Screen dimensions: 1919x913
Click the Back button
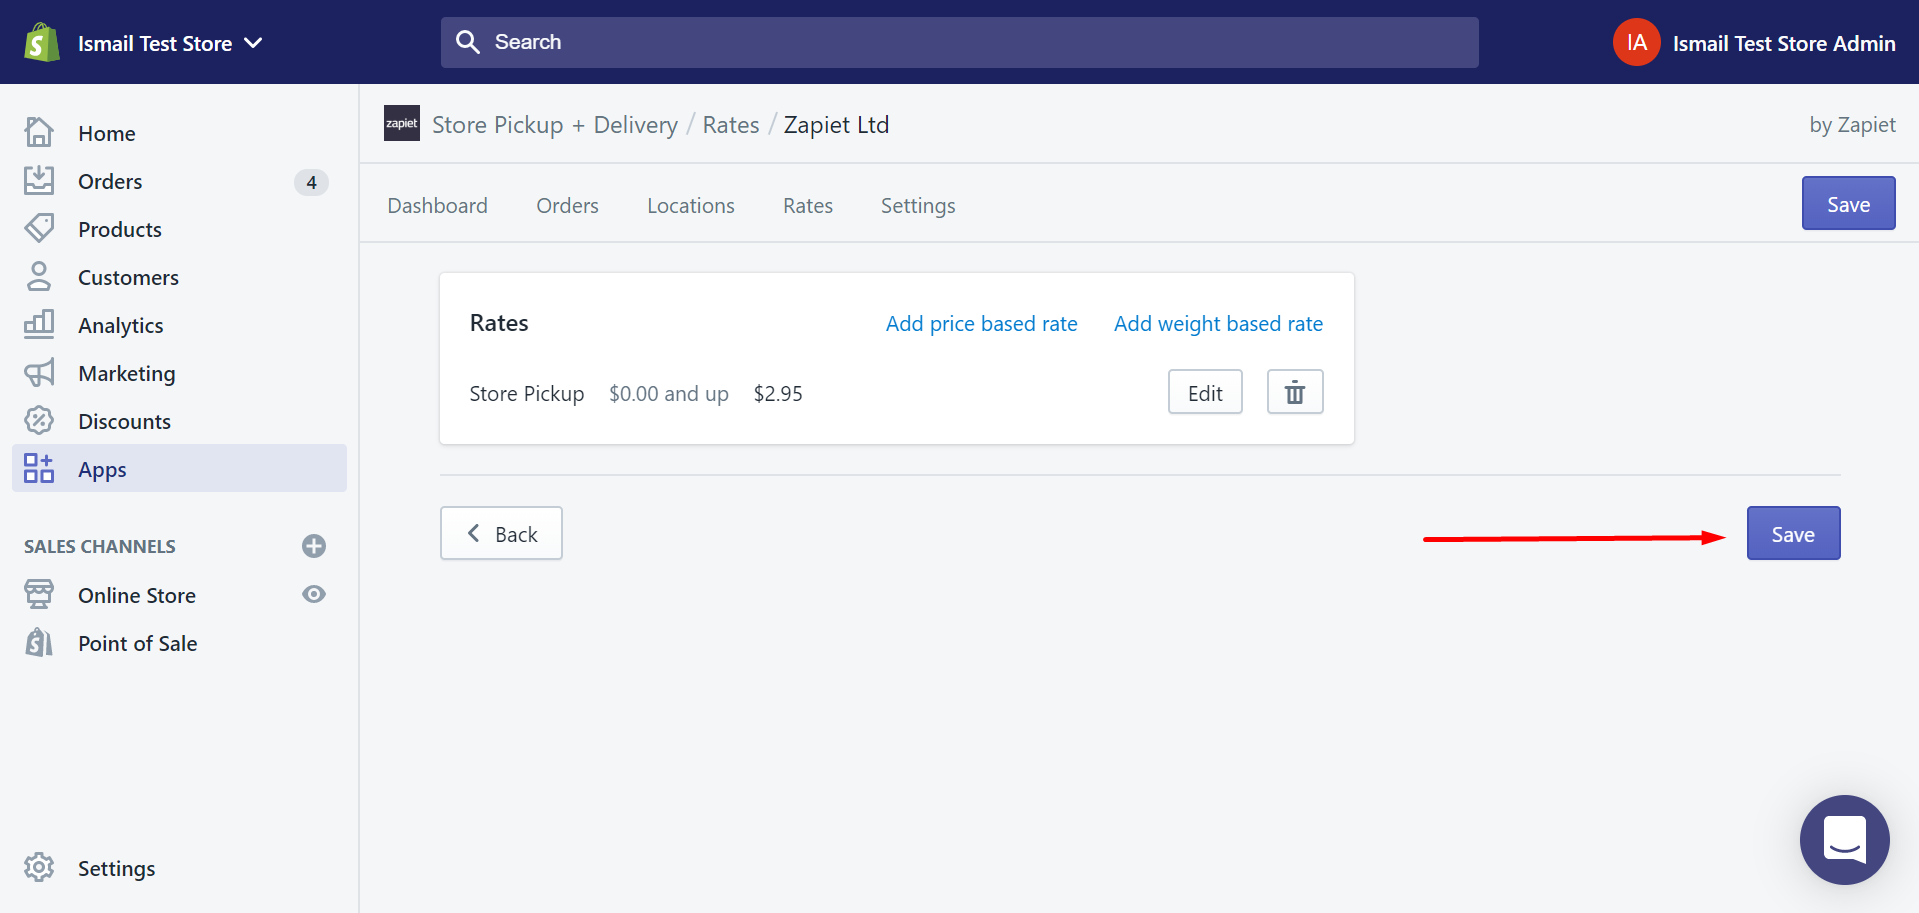coord(501,533)
